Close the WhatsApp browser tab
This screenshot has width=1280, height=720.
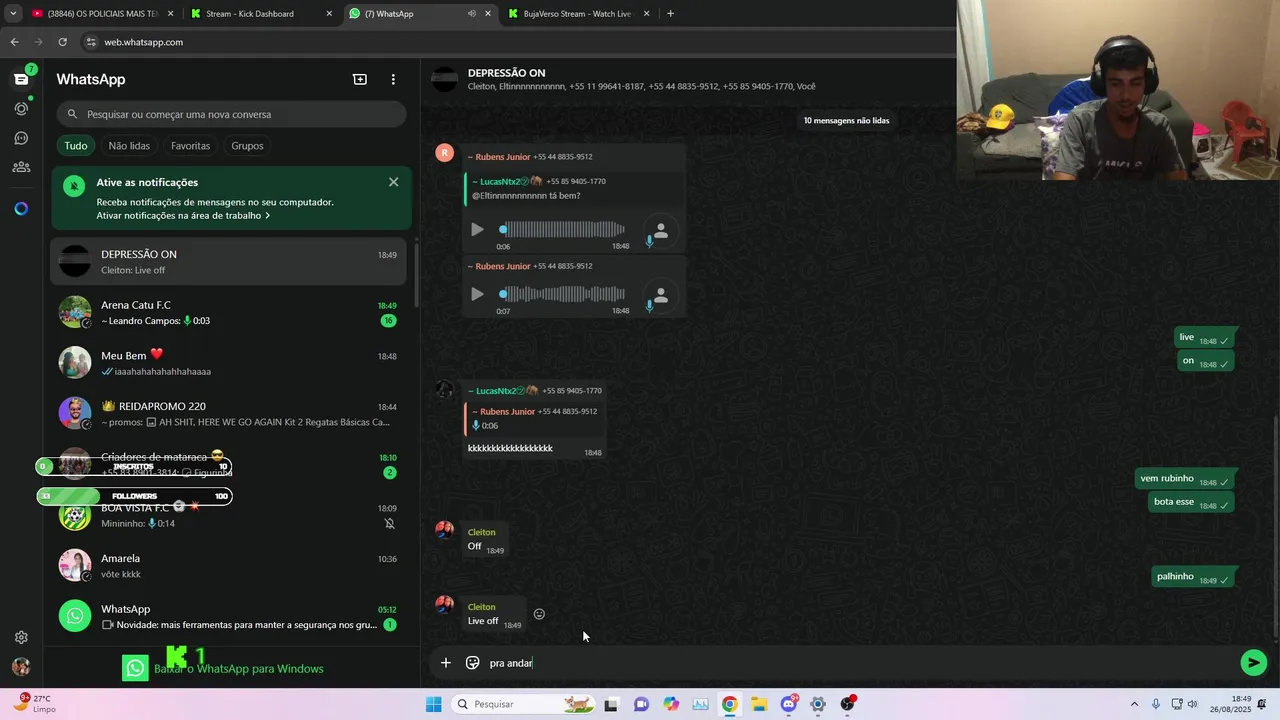pyautogui.click(x=488, y=14)
